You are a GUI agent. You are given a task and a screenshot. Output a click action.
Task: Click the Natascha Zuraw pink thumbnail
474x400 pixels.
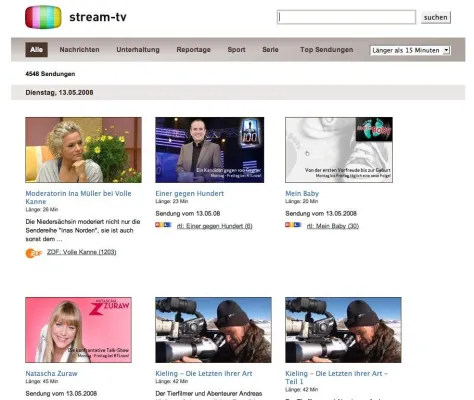tap(78, 330)
